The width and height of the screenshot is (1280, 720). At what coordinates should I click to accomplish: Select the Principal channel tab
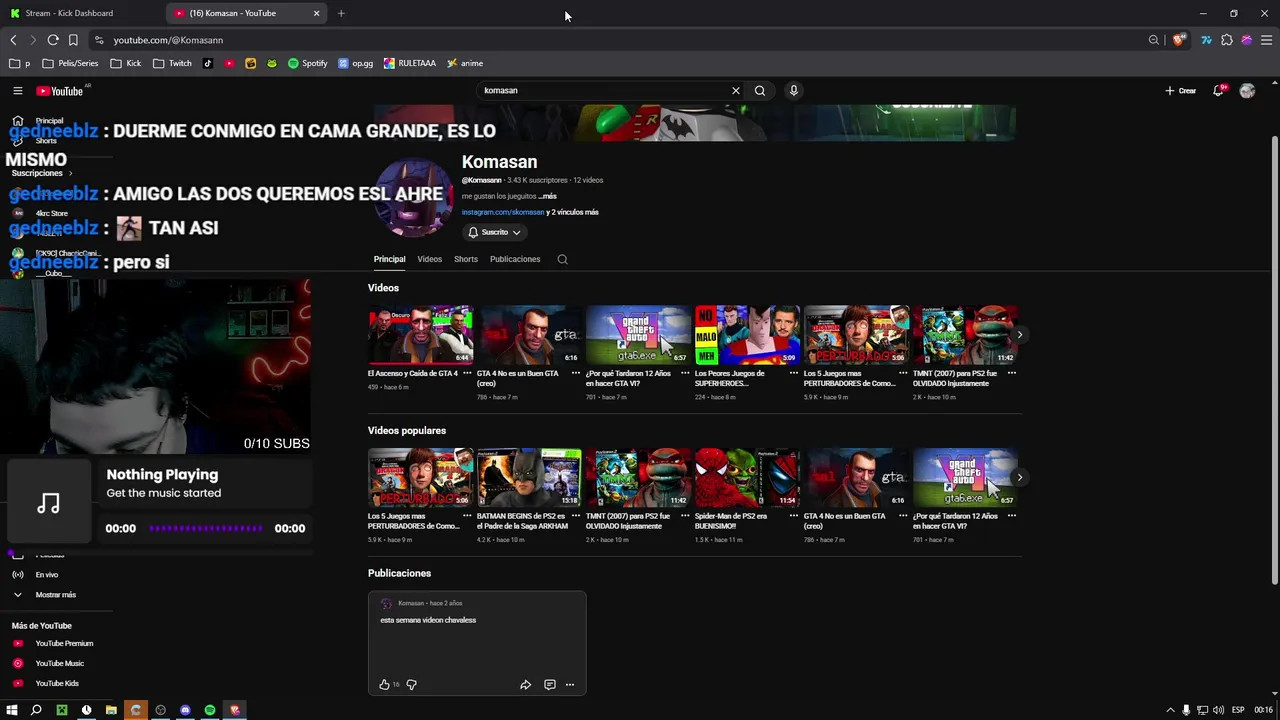[389, 259]
